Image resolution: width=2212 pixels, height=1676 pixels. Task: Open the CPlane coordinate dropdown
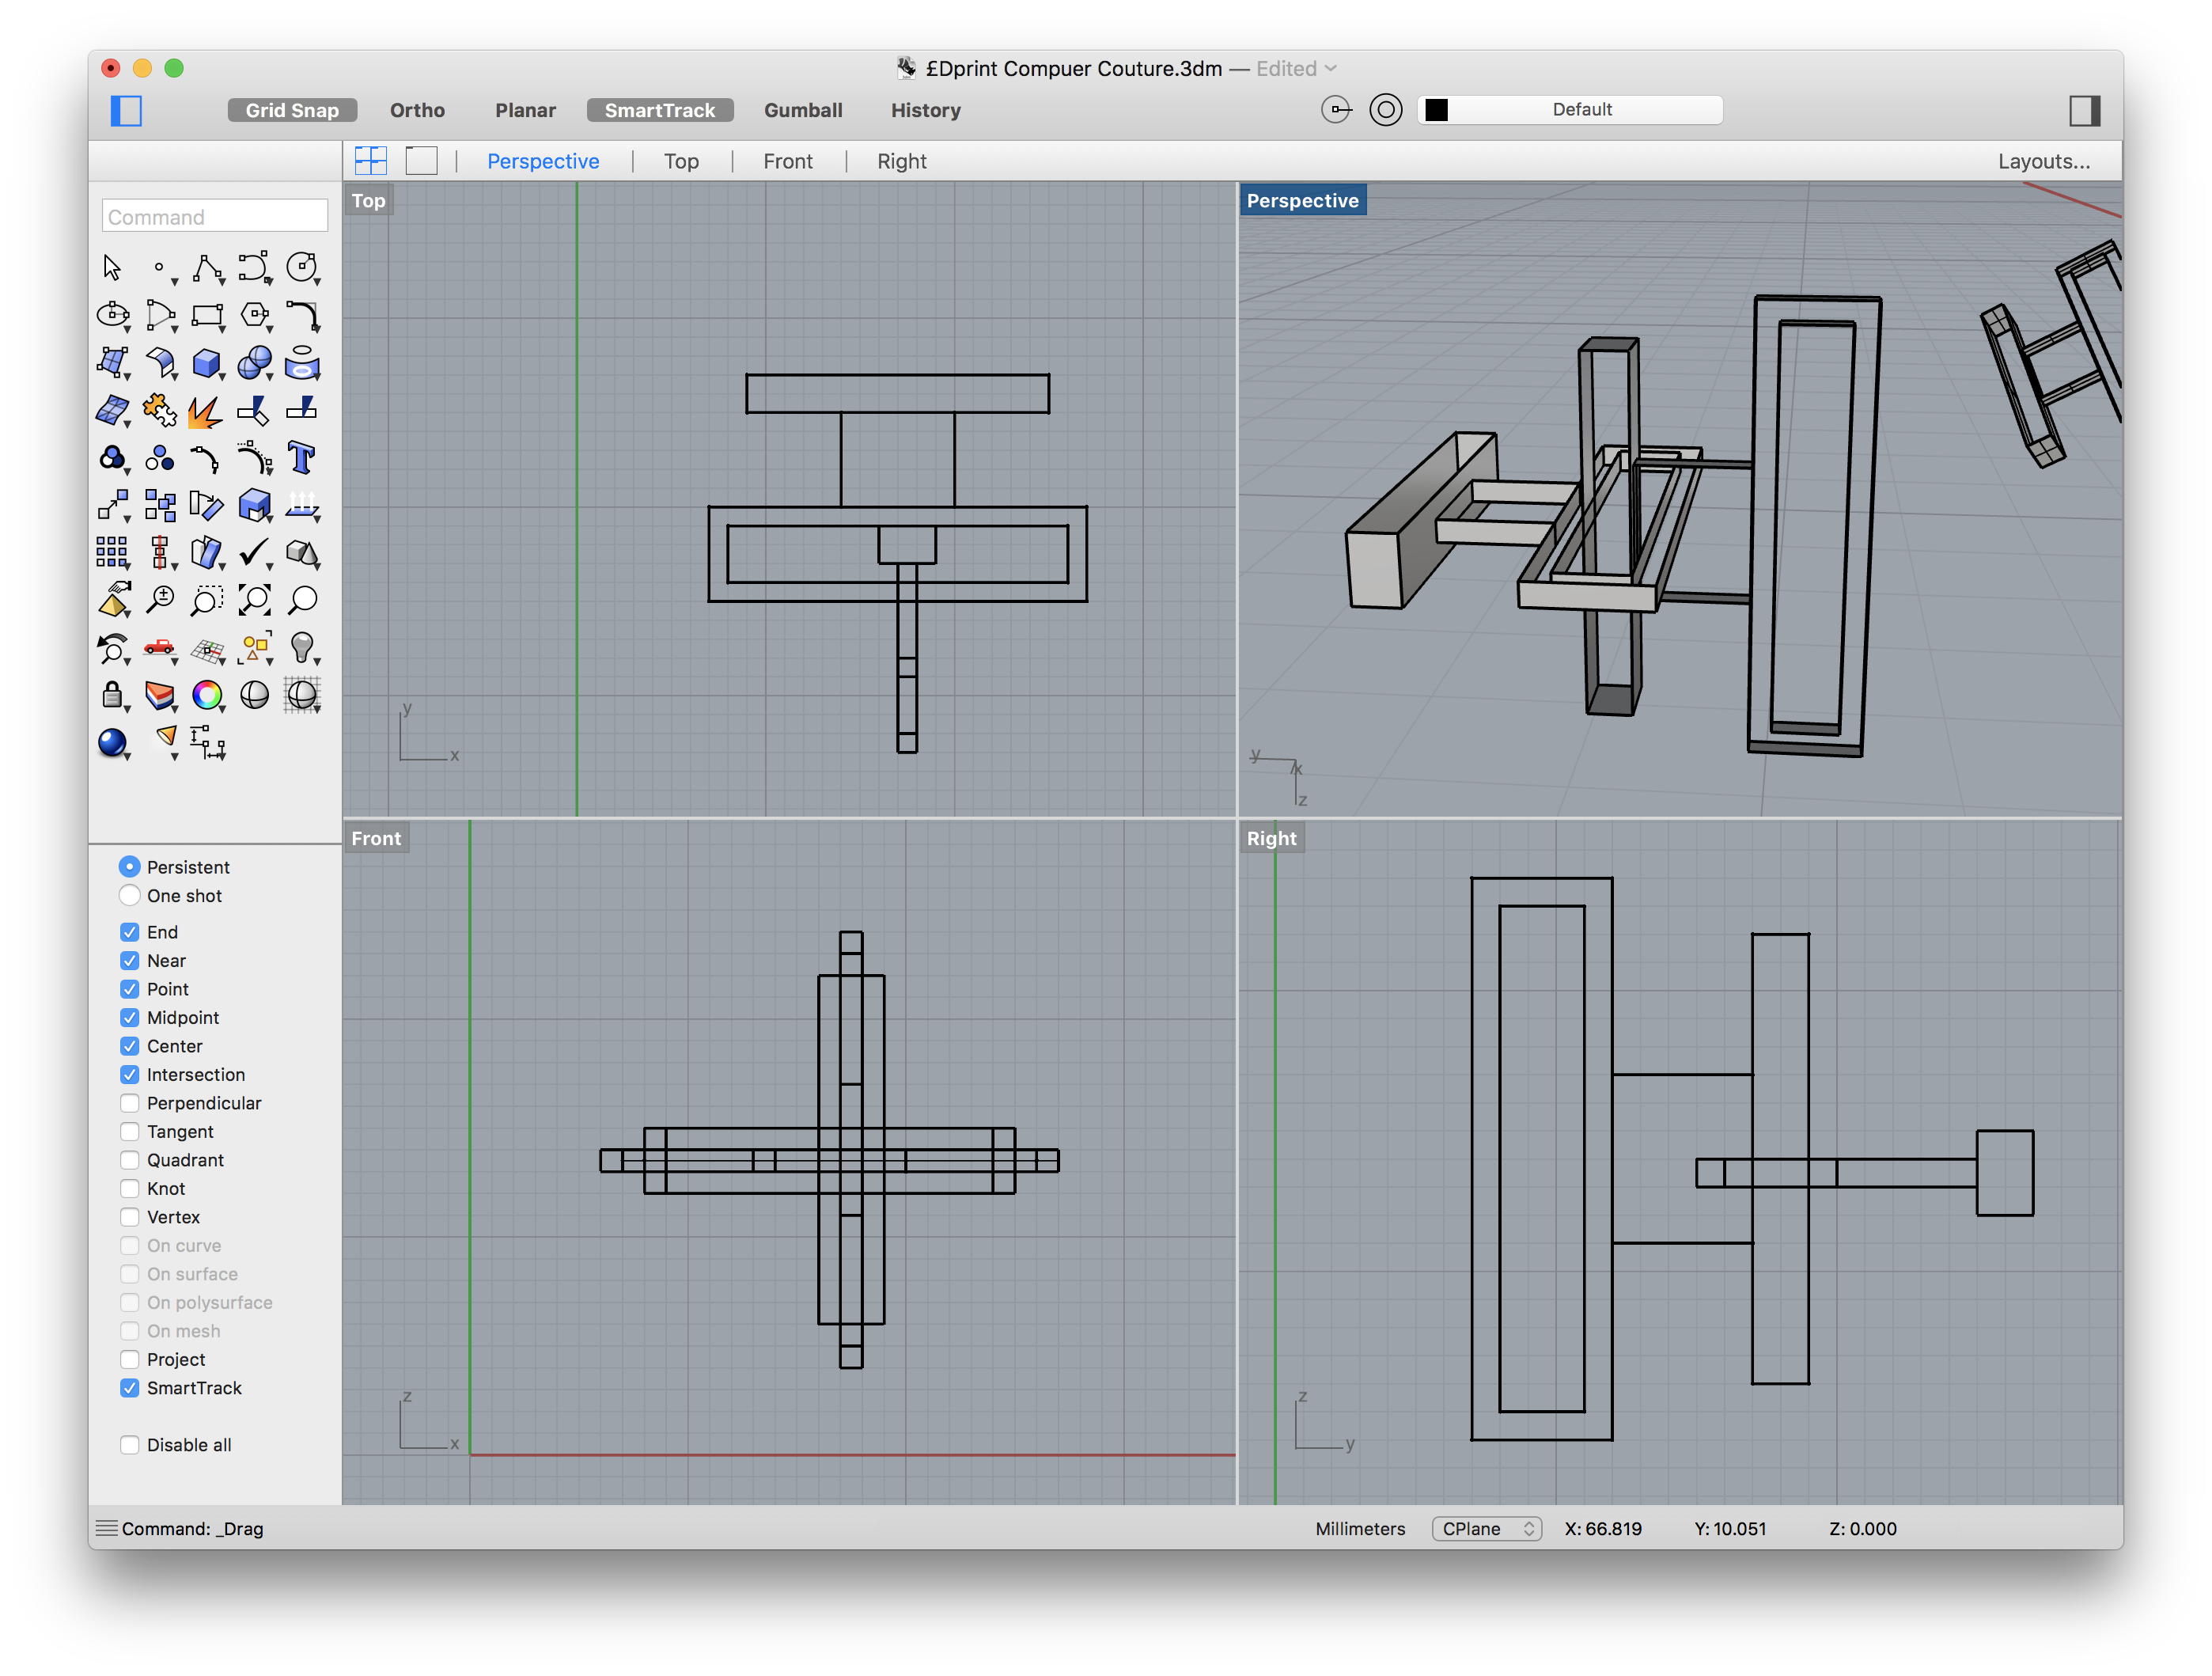pos(1486,1528)
